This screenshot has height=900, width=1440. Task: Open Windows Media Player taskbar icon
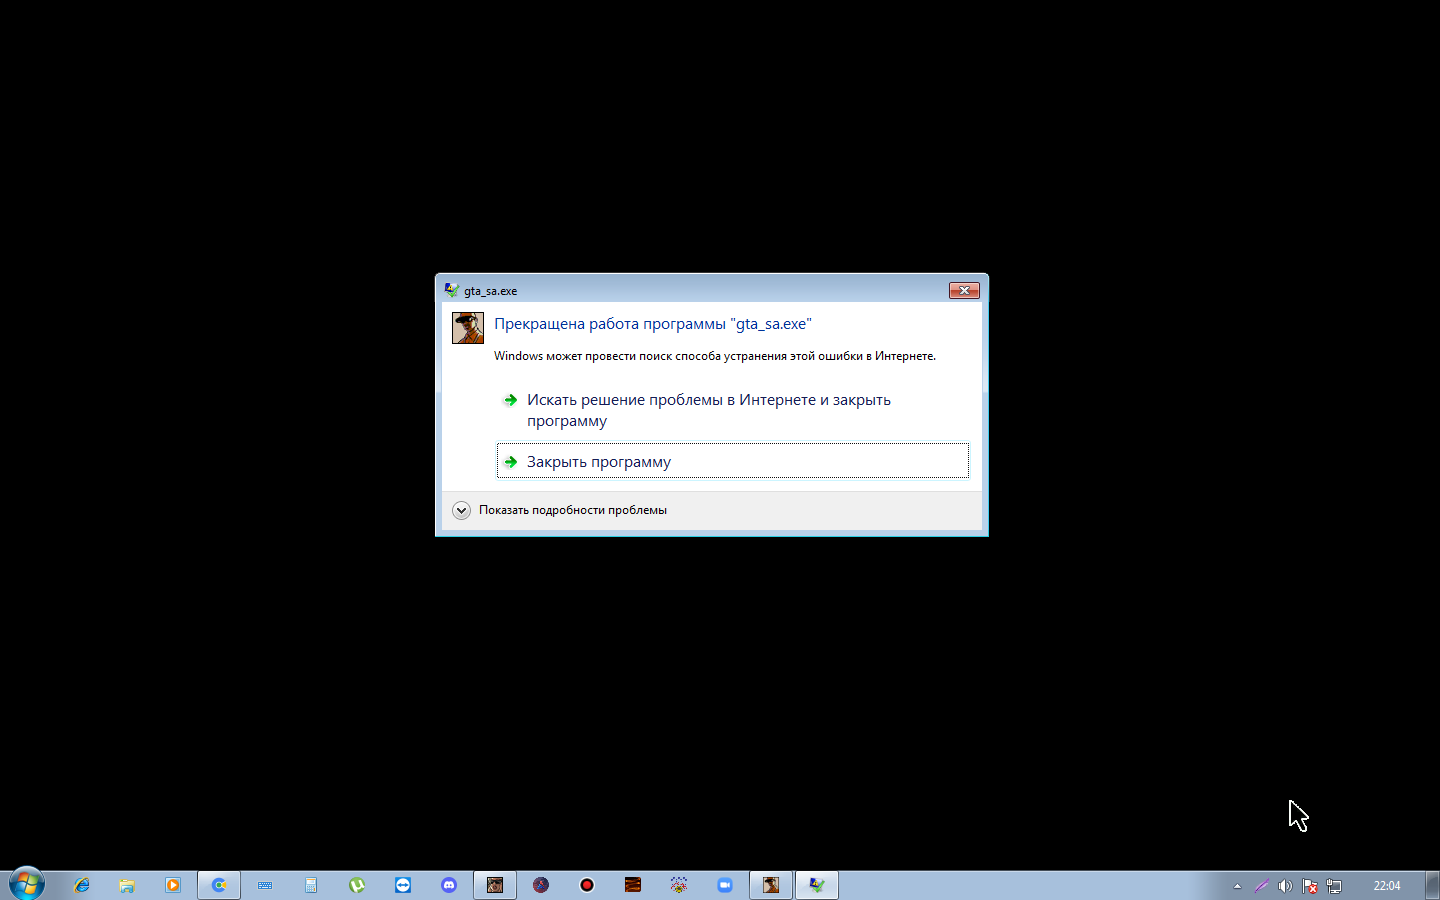pos(173,885)
